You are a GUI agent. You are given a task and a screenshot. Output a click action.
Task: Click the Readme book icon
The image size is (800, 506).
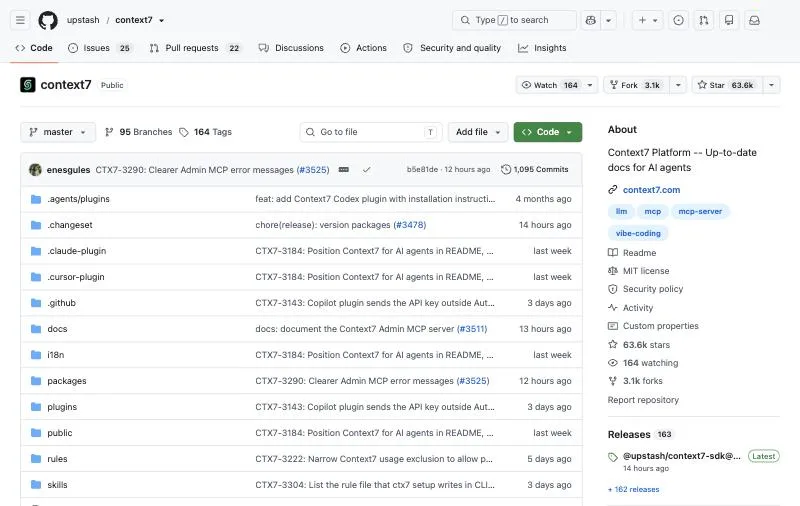pyautogui.click(x=613, y=252)
